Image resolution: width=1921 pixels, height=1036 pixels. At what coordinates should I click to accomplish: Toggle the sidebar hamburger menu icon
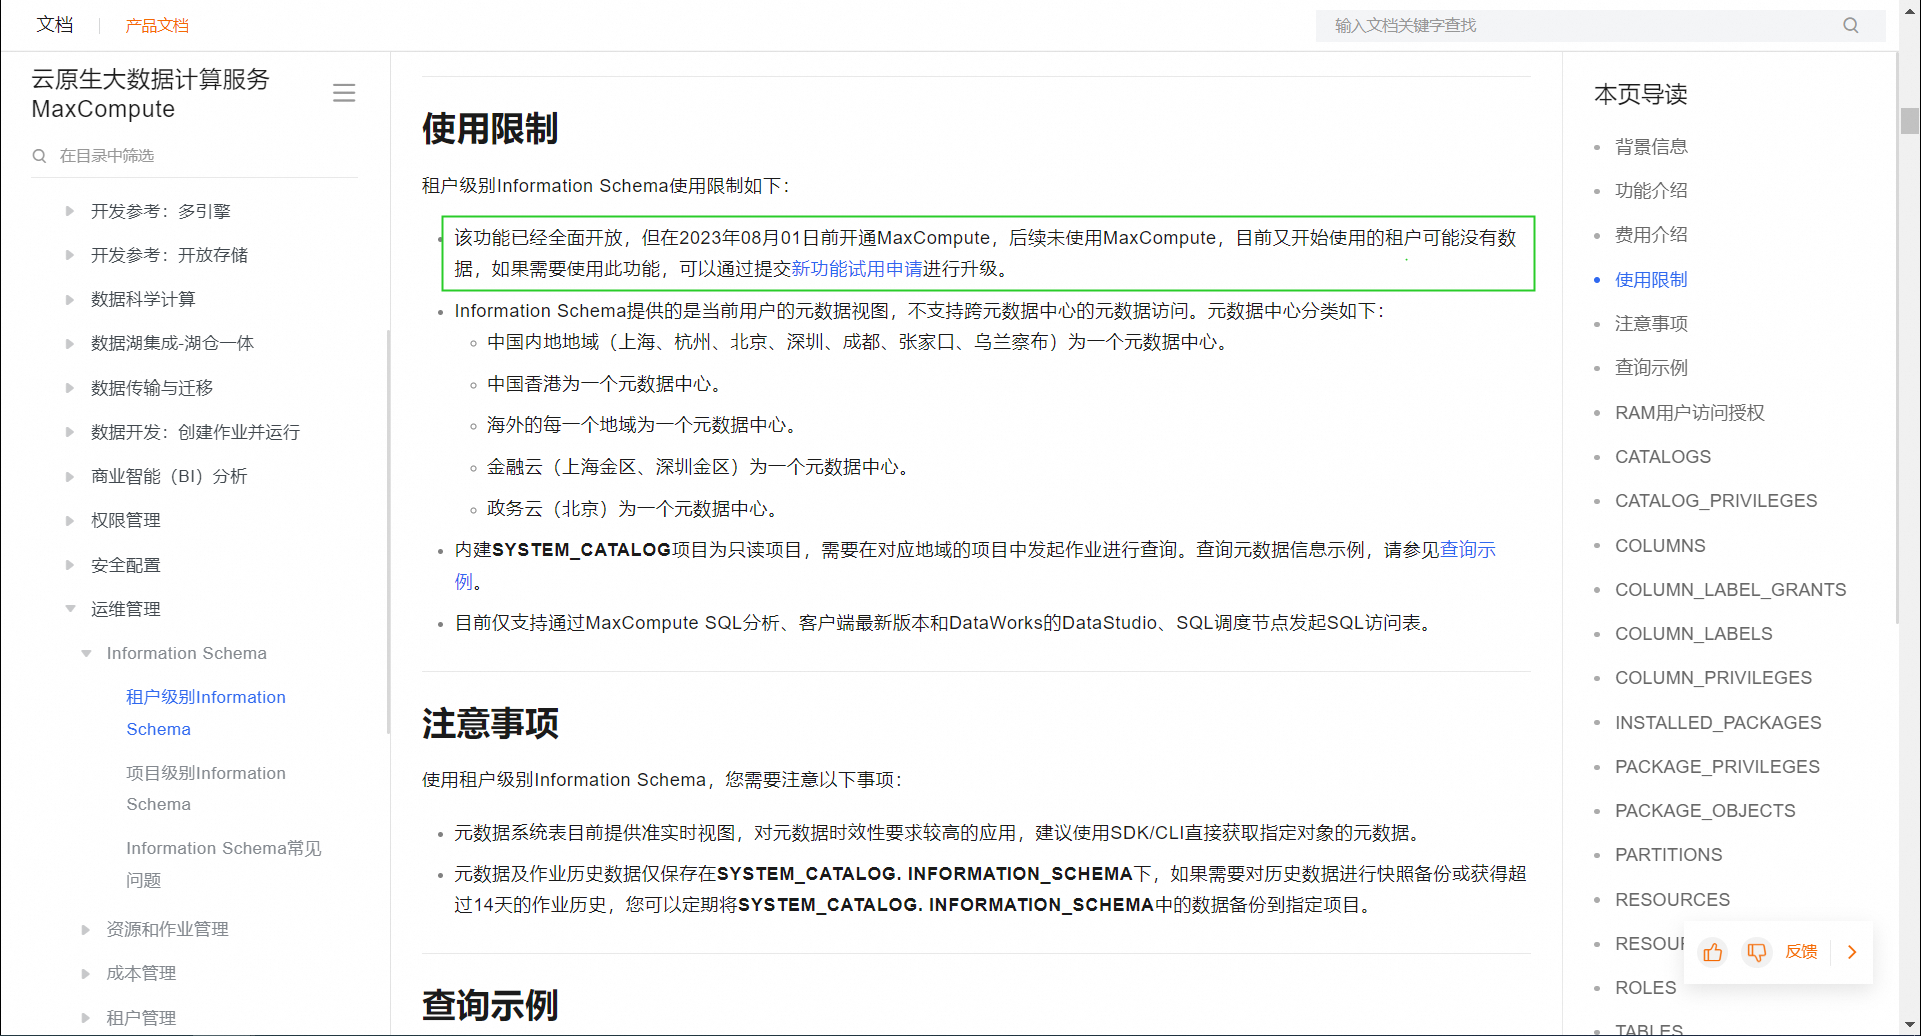click(x=344, y=93)
